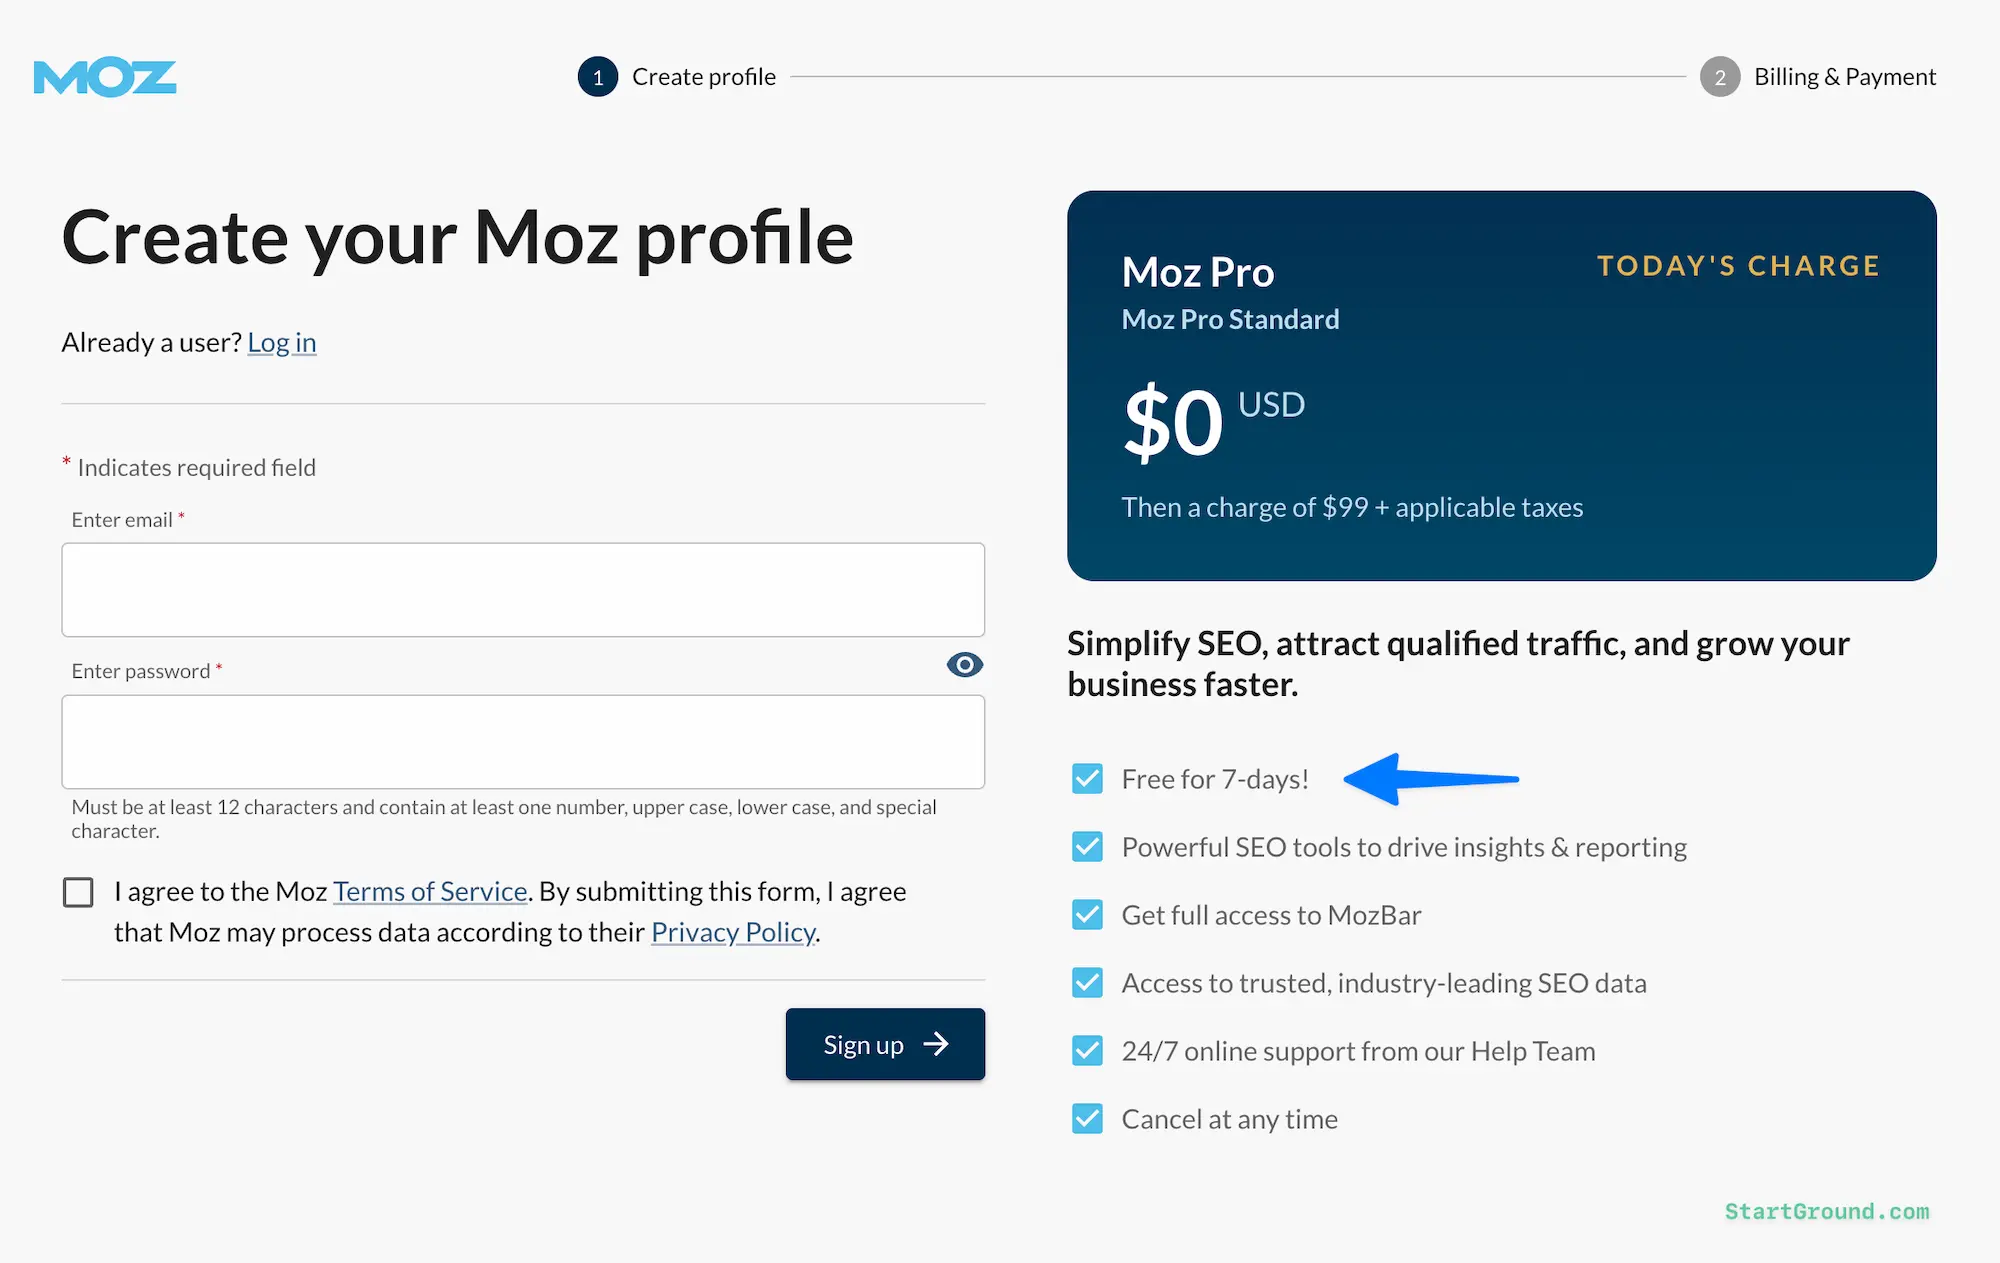Click checkmark beside Get full access to MozBar

pos(1087,915)
